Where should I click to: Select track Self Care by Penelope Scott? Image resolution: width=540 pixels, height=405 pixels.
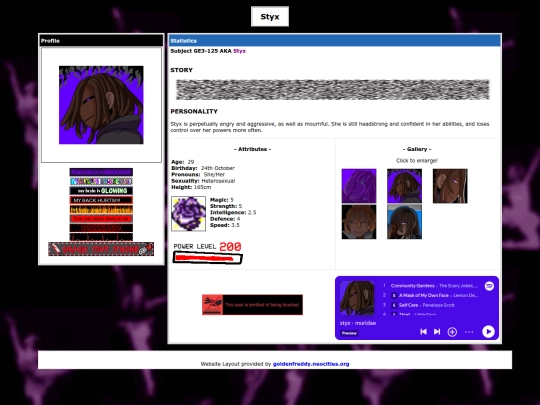pyautogui.click(x=426, y=305)
